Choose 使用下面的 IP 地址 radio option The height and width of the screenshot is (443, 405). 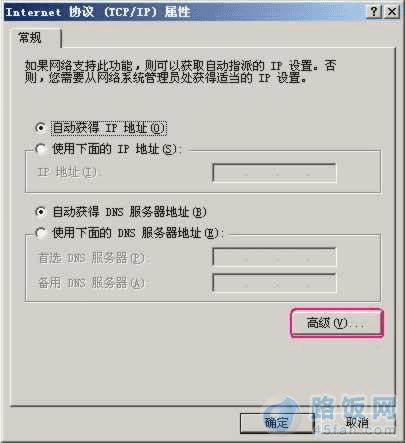coord(41,149)
